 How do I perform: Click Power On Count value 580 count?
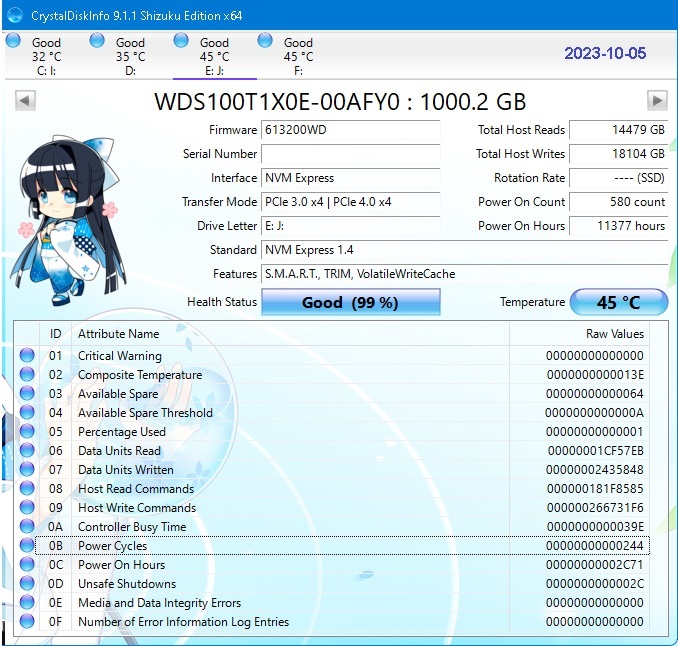coord(619,202)
